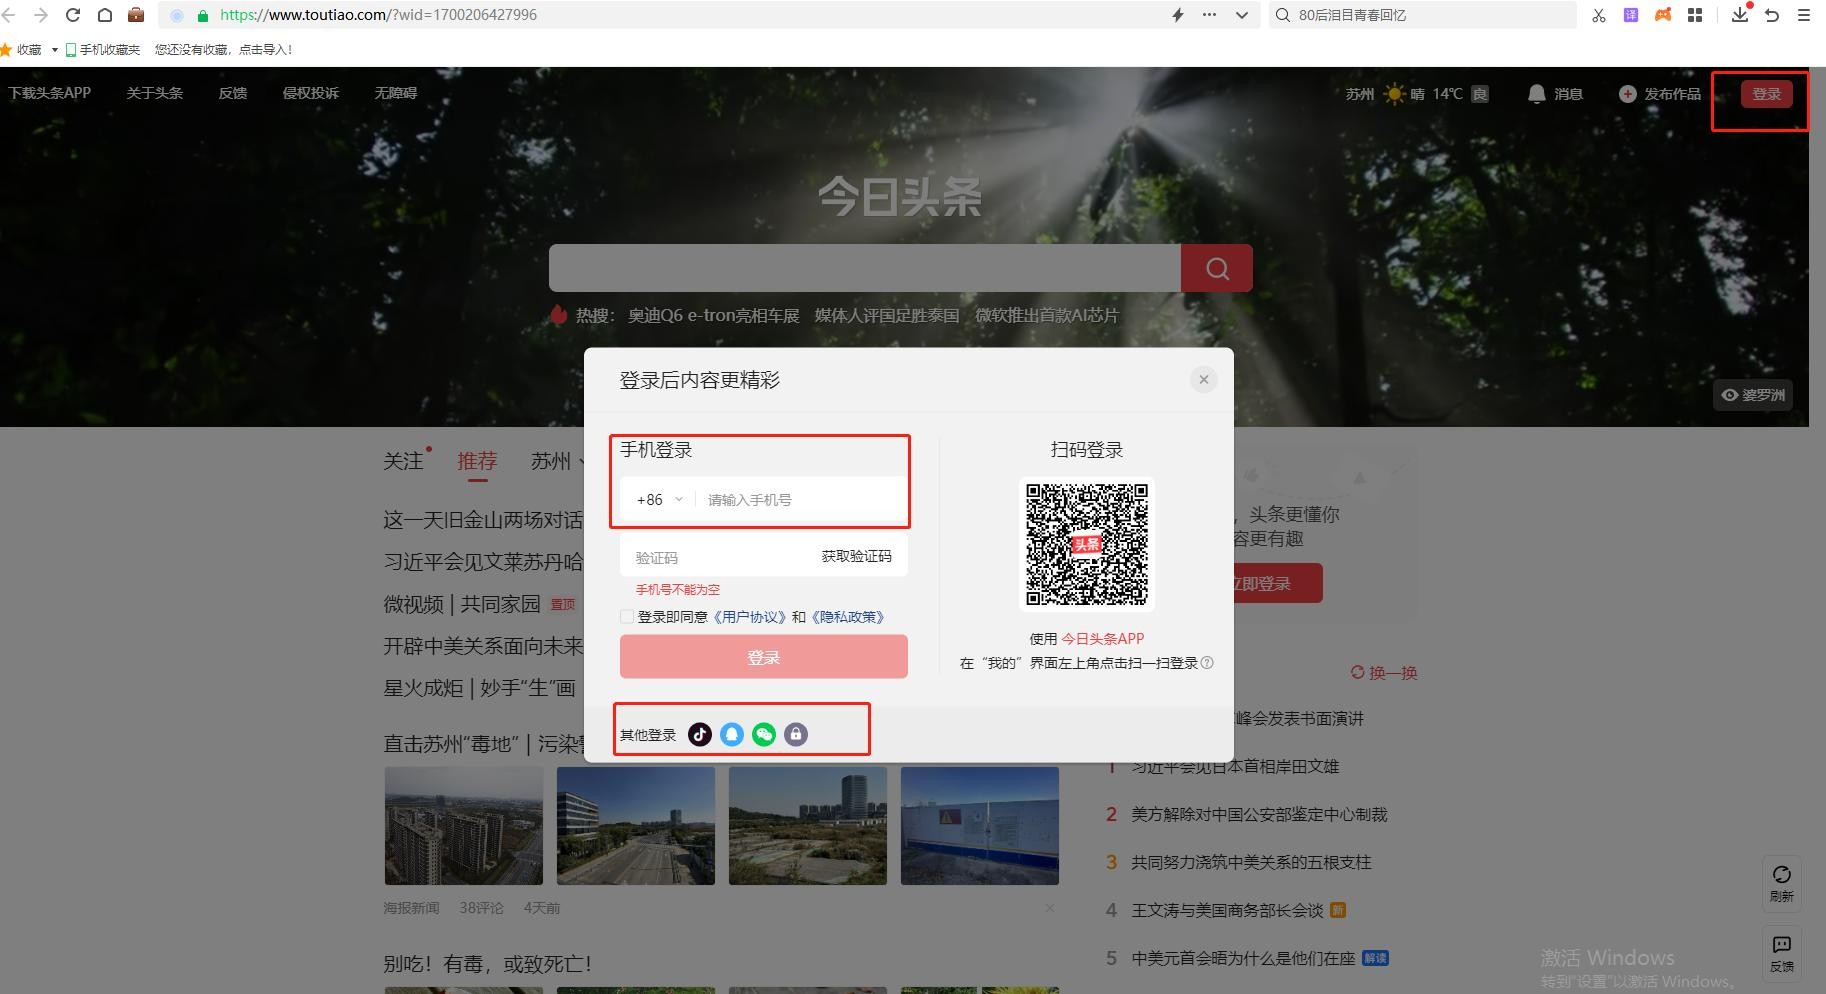Click the scissors screenshot tool icon
Screen dimensions: 1826x994
coord(1599,15)
